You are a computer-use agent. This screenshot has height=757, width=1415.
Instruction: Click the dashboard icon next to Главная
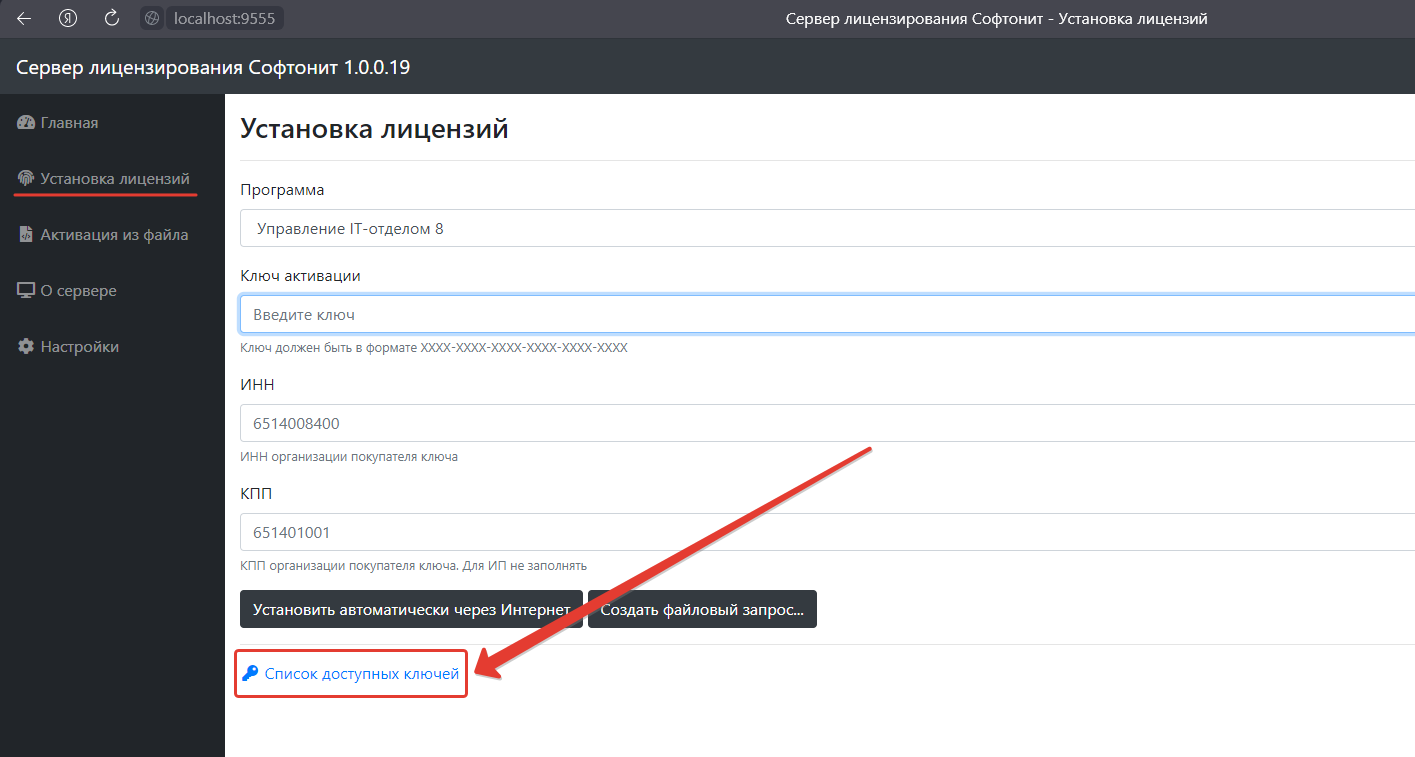(x=26, y=123)
